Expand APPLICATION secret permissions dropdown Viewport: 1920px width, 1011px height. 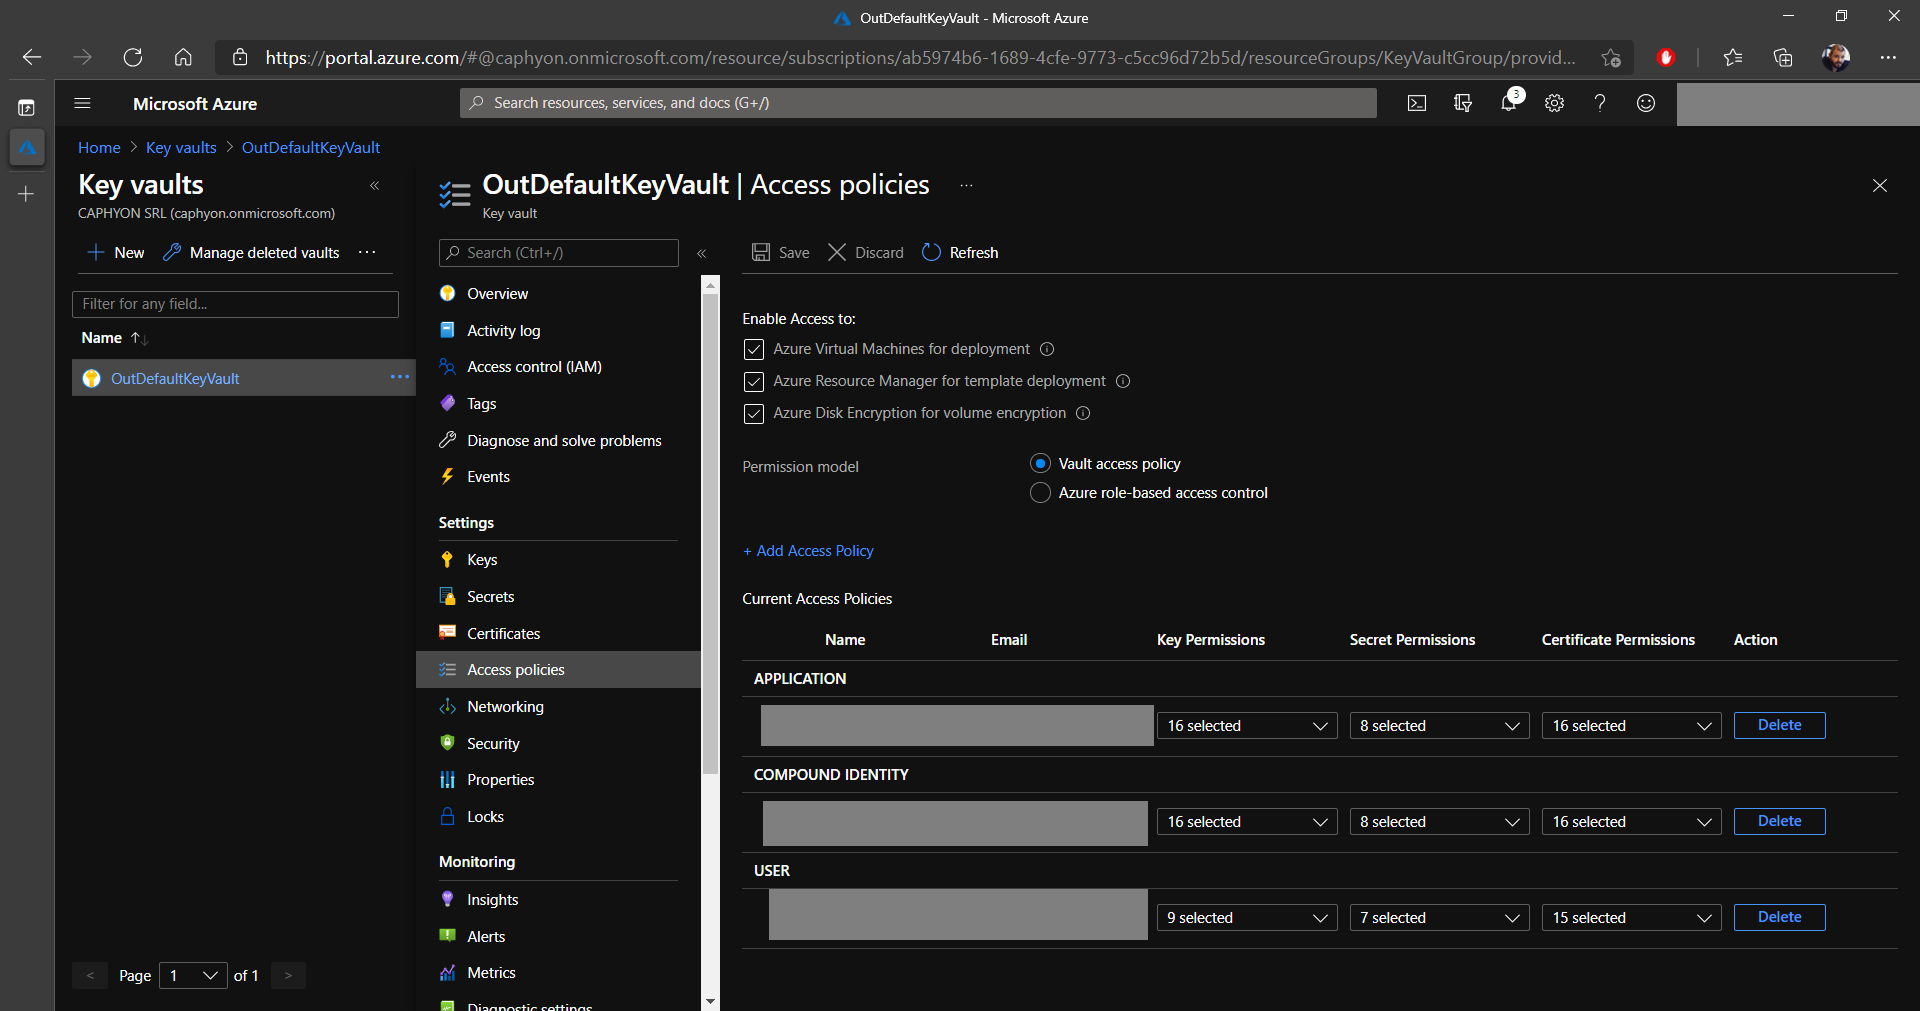pos(1439,725)
